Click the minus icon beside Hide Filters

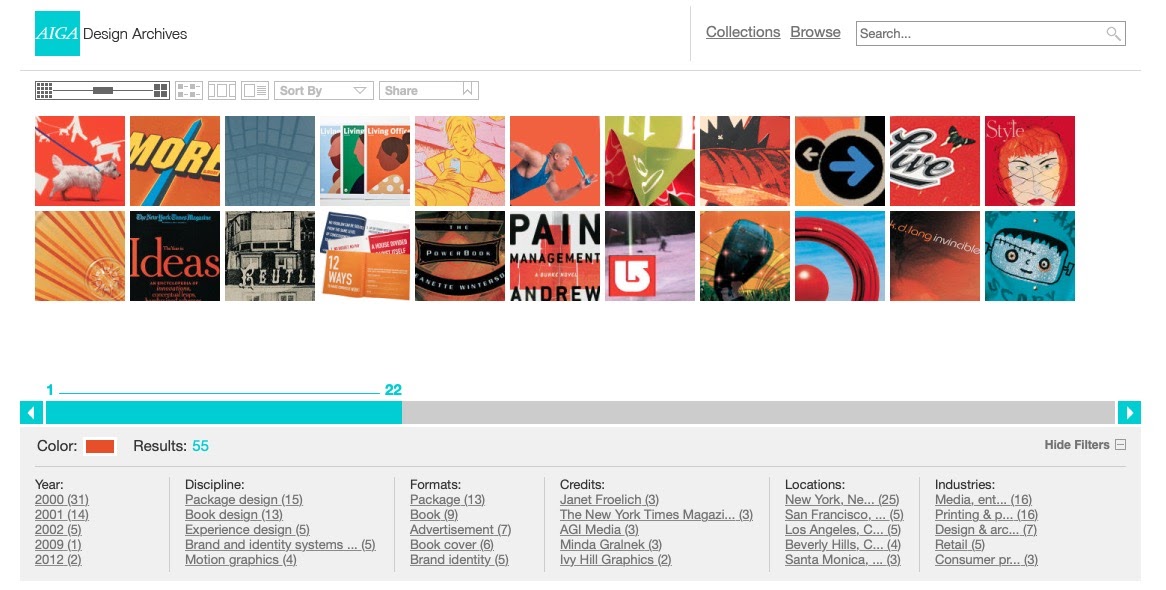1121,445
